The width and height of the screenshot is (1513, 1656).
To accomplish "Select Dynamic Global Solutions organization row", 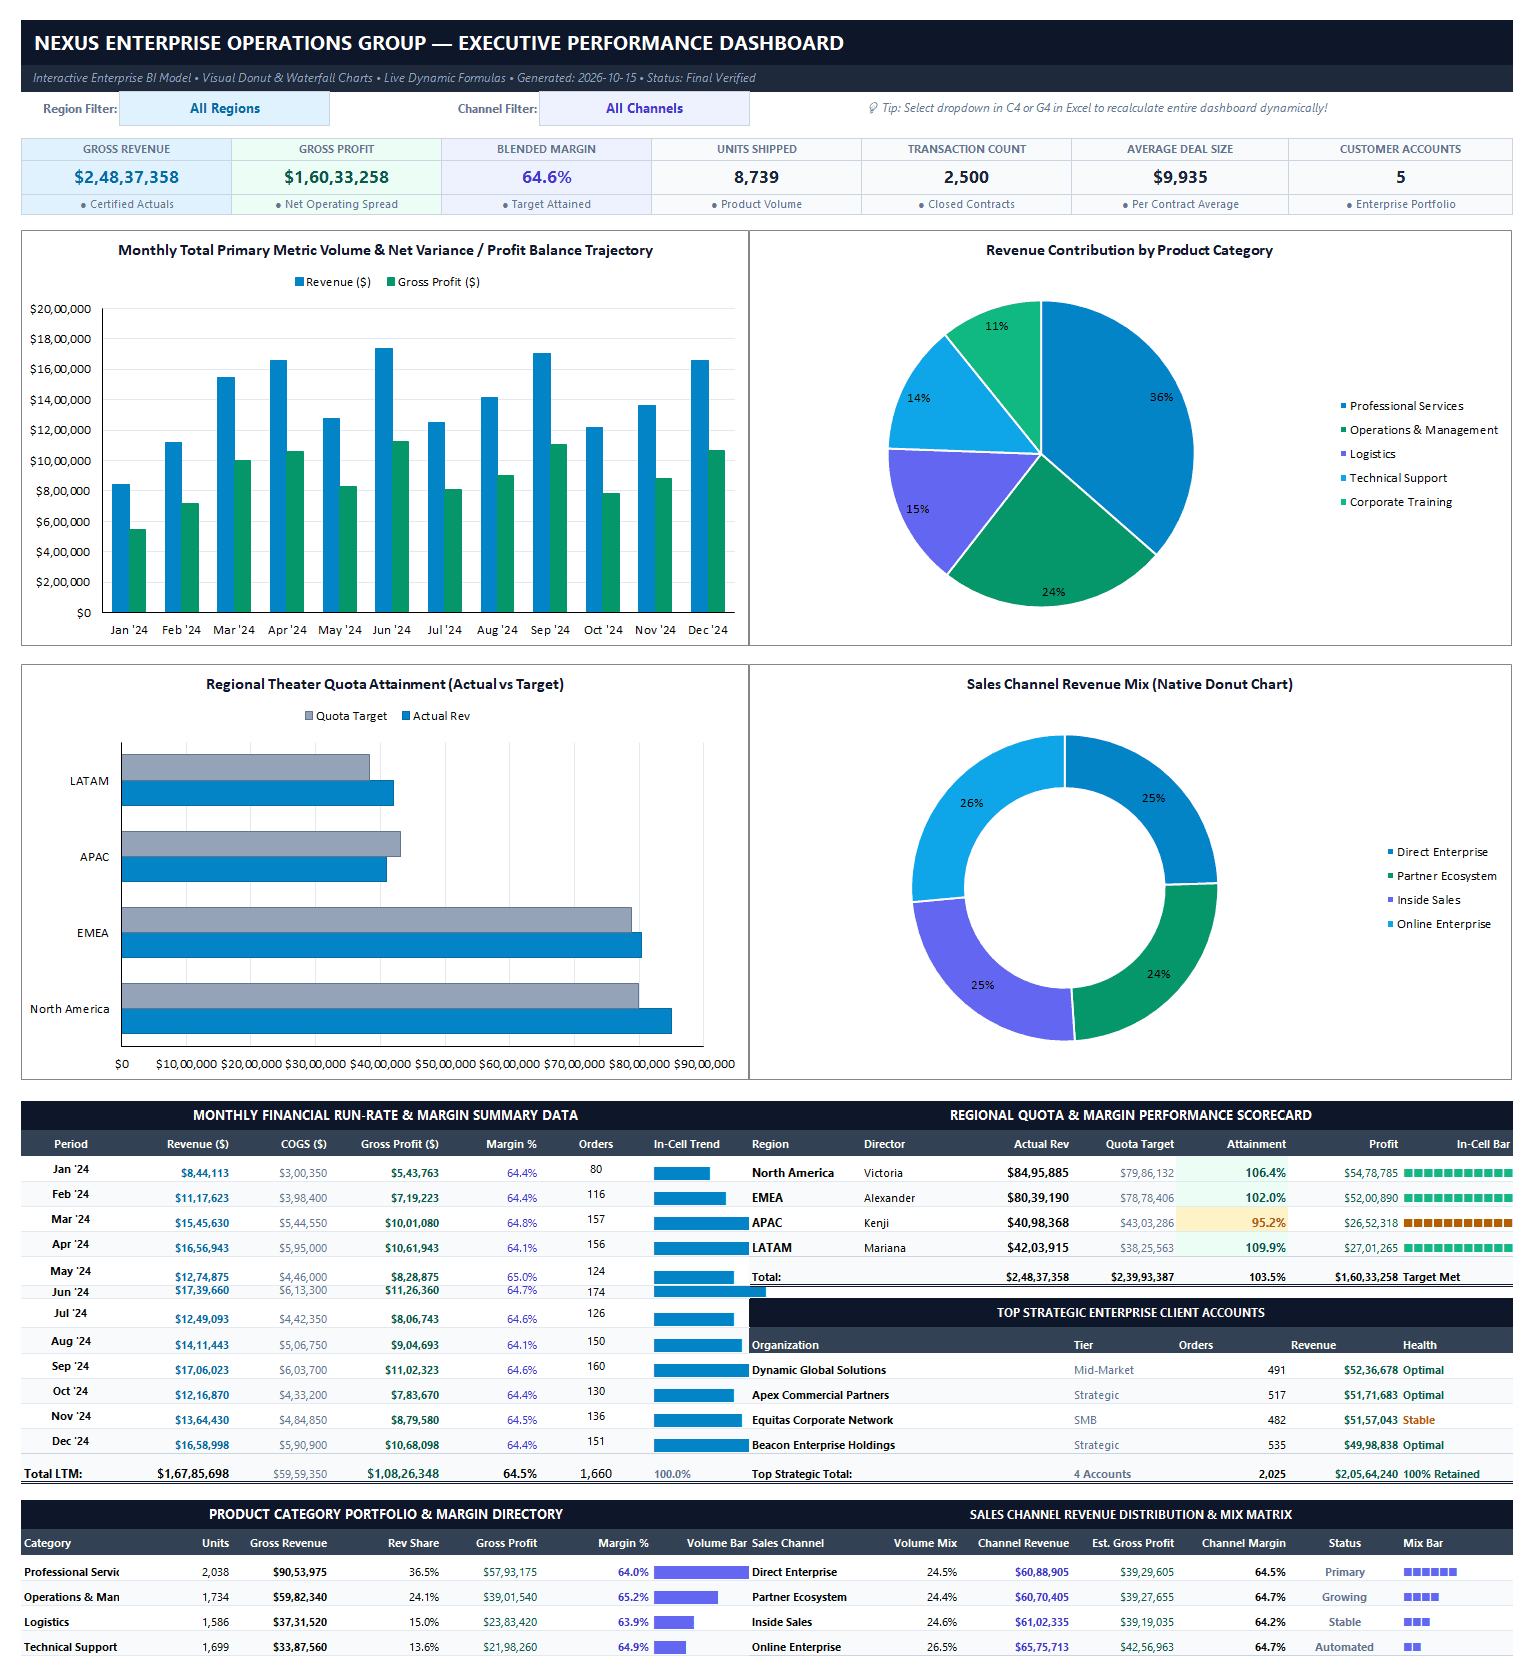I will 1131,1370.
